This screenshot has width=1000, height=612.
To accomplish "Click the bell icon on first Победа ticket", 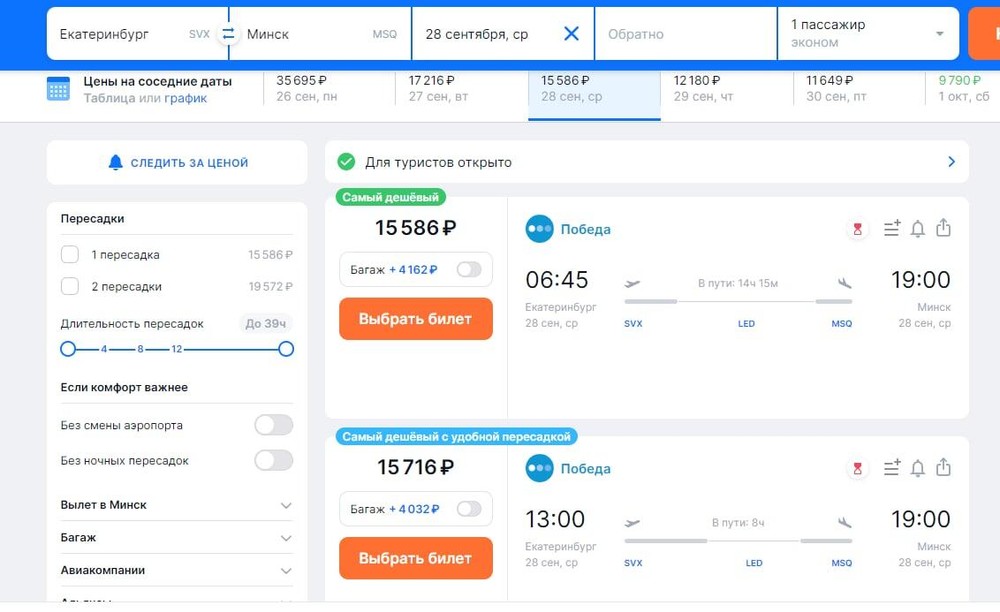I will pos(917,229).
